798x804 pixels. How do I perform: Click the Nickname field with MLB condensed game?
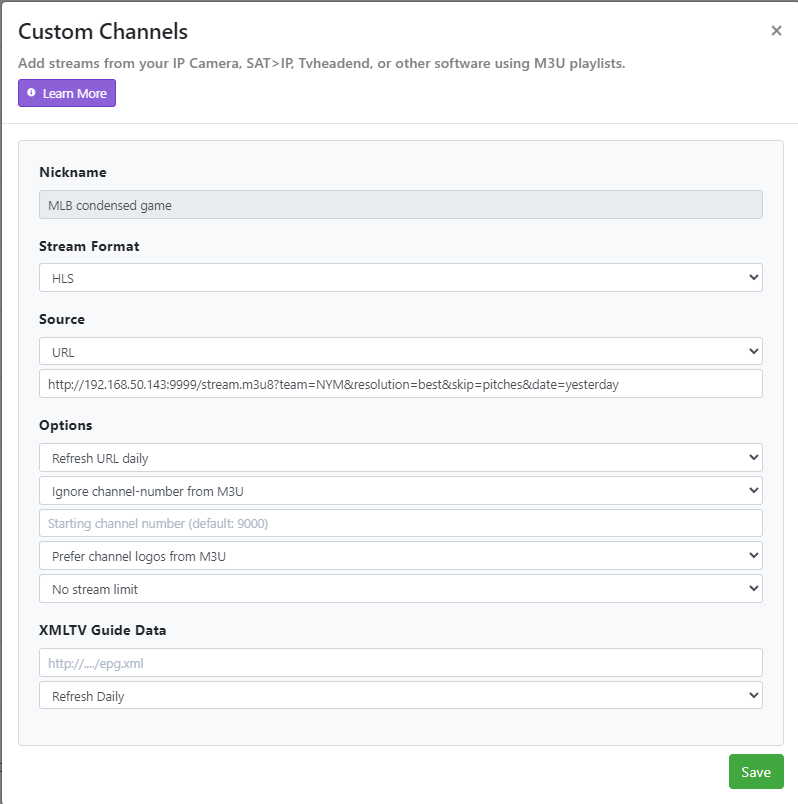click(x=400, y=205)
